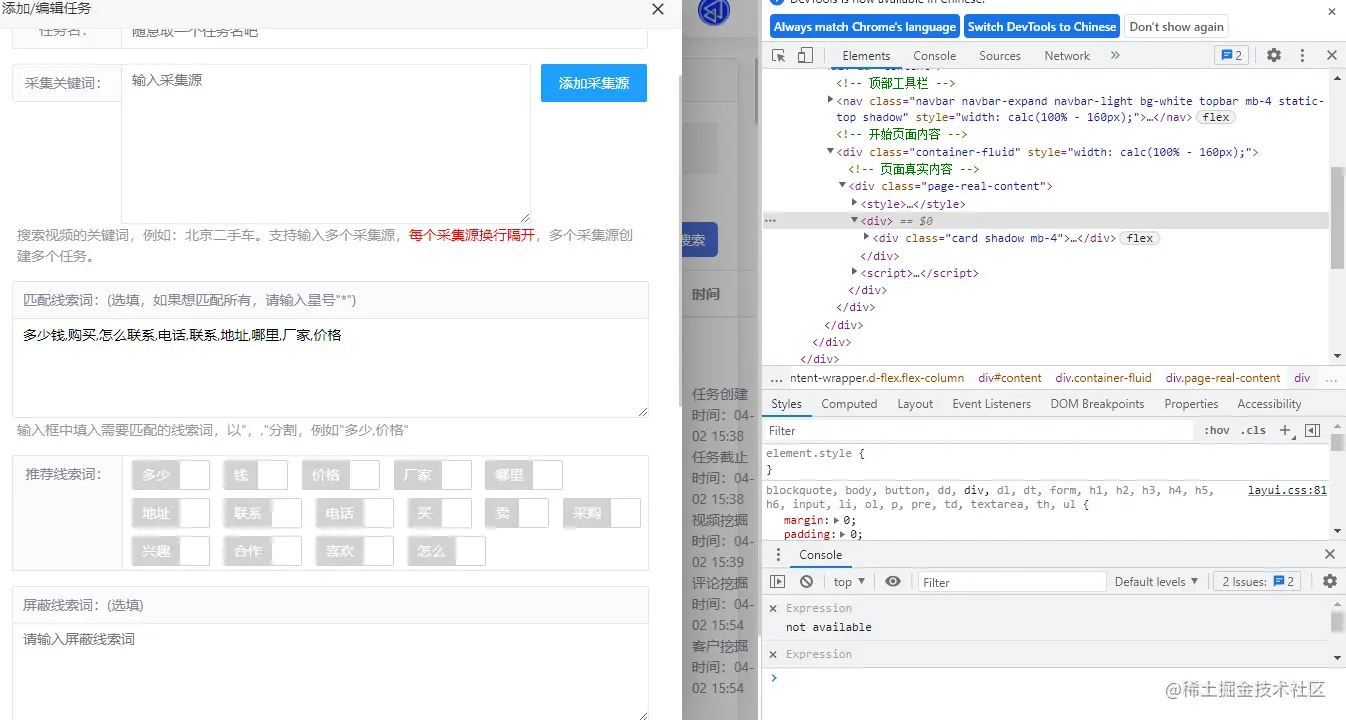The width and height of the screenshot is (1346, 720).
Task: Toggle the 电话 recommended keyword switch
Action: 355,513
